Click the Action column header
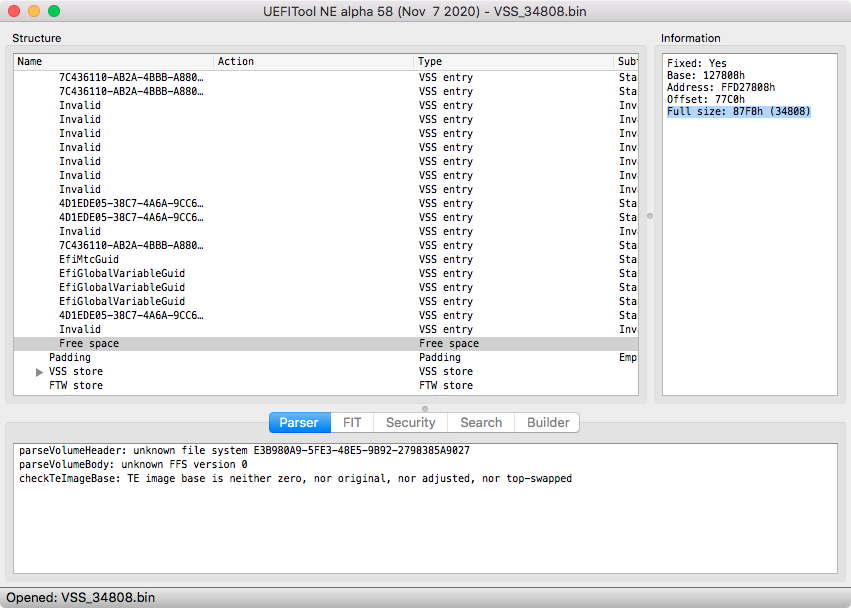This screenshot has height=608, width=851. click(313, 61)
